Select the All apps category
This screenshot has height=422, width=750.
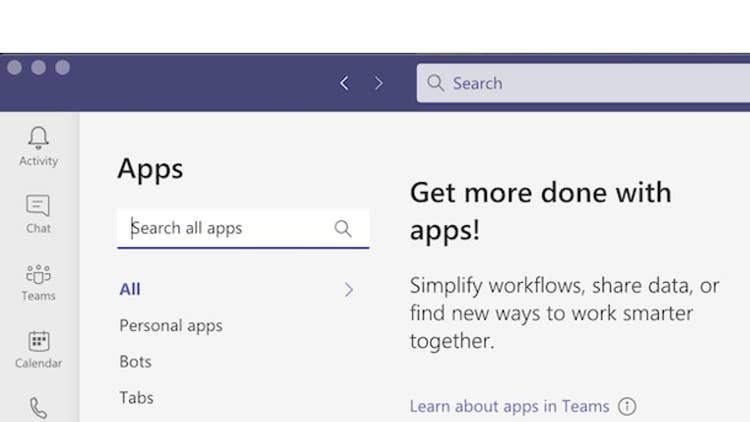click(x=130, y=290)
